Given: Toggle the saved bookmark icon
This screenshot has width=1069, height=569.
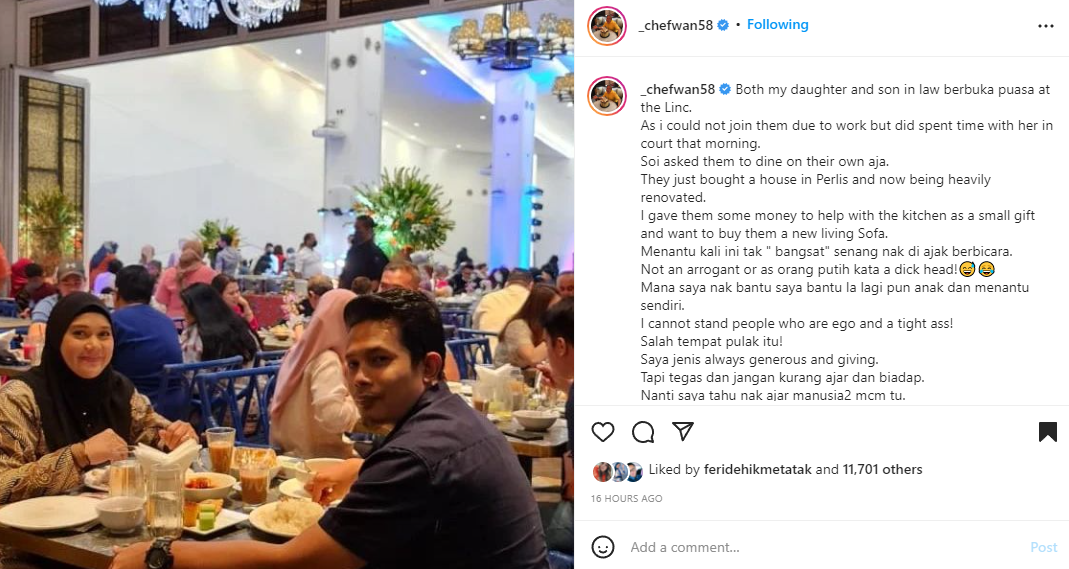Looking at the screenshot, I should [1048, 432].
